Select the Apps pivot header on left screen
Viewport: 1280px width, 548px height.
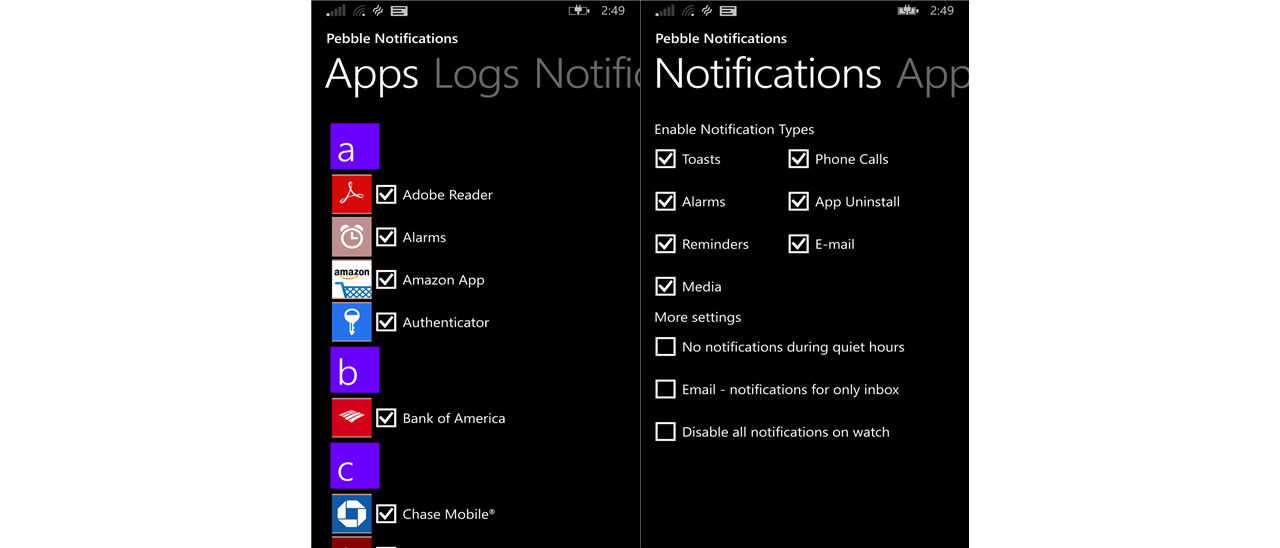click(372, 76)
